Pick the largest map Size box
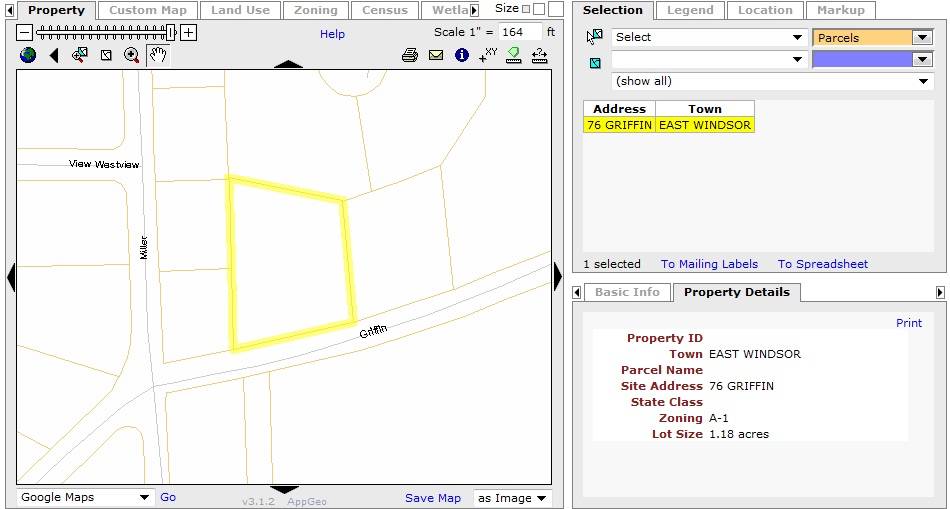Screen dimensions: 950x509 pyautogui.click(x=556, y=8)
